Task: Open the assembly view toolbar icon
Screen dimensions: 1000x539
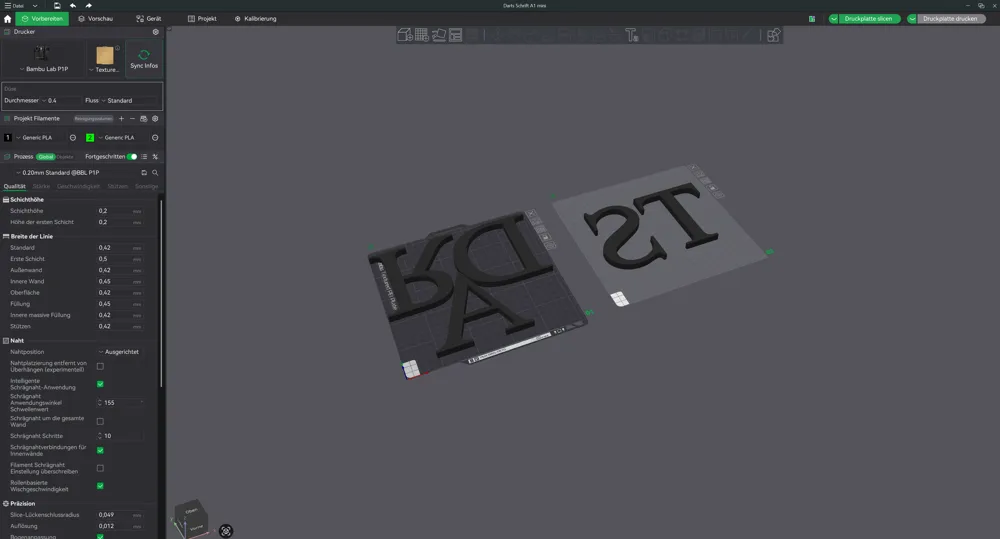Action: pos(773,35)
